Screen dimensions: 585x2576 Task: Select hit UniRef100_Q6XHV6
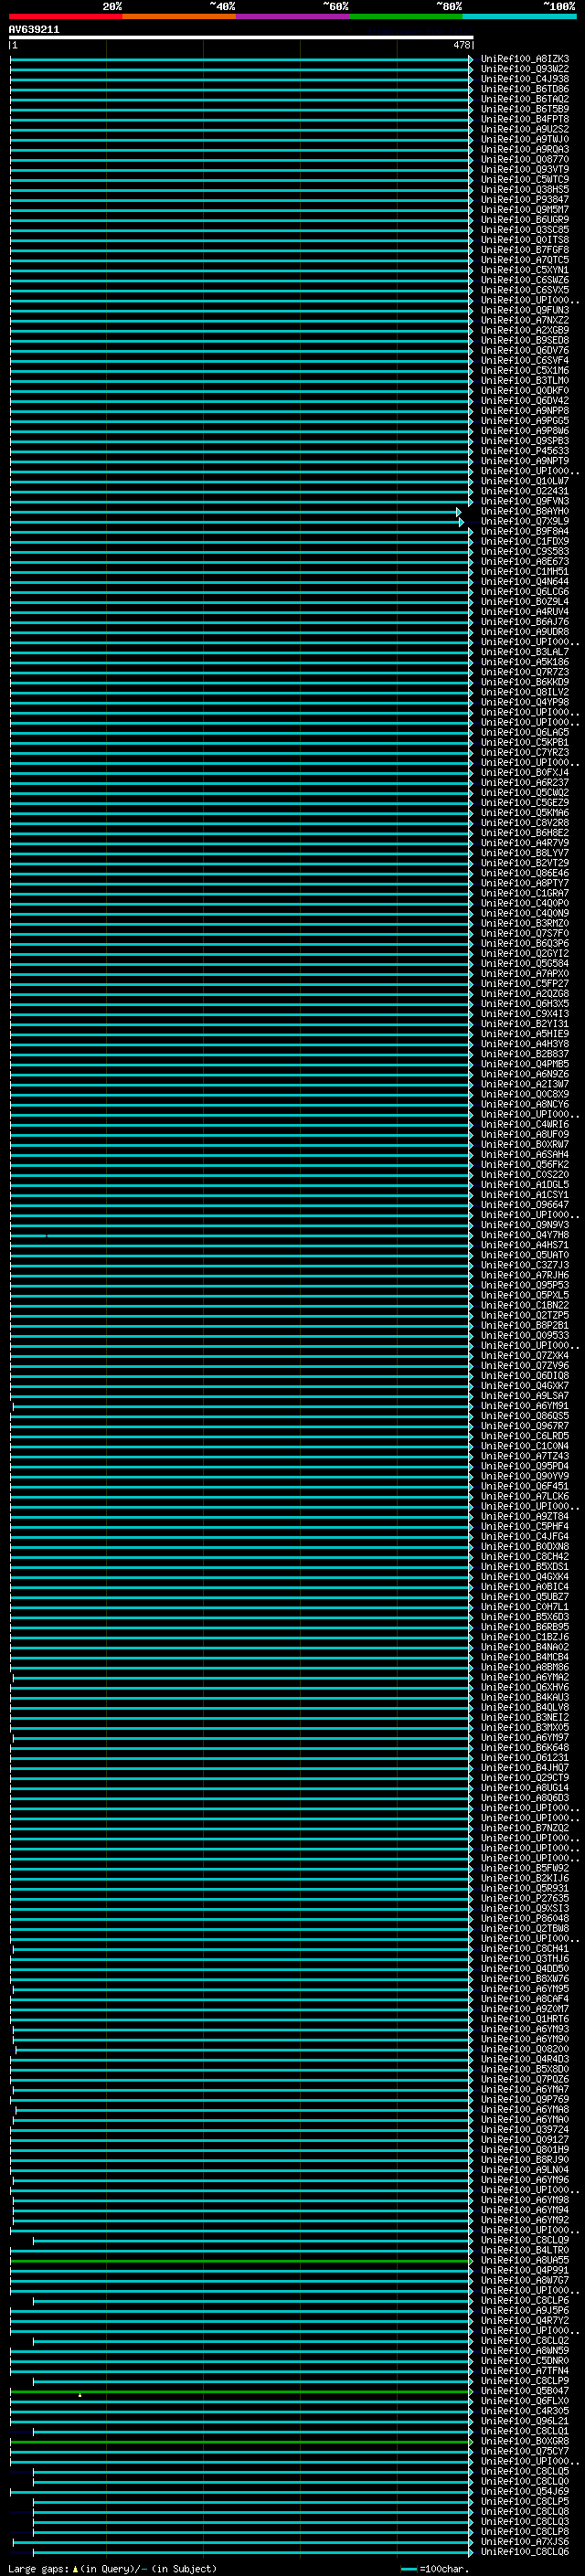point(524,1687)
